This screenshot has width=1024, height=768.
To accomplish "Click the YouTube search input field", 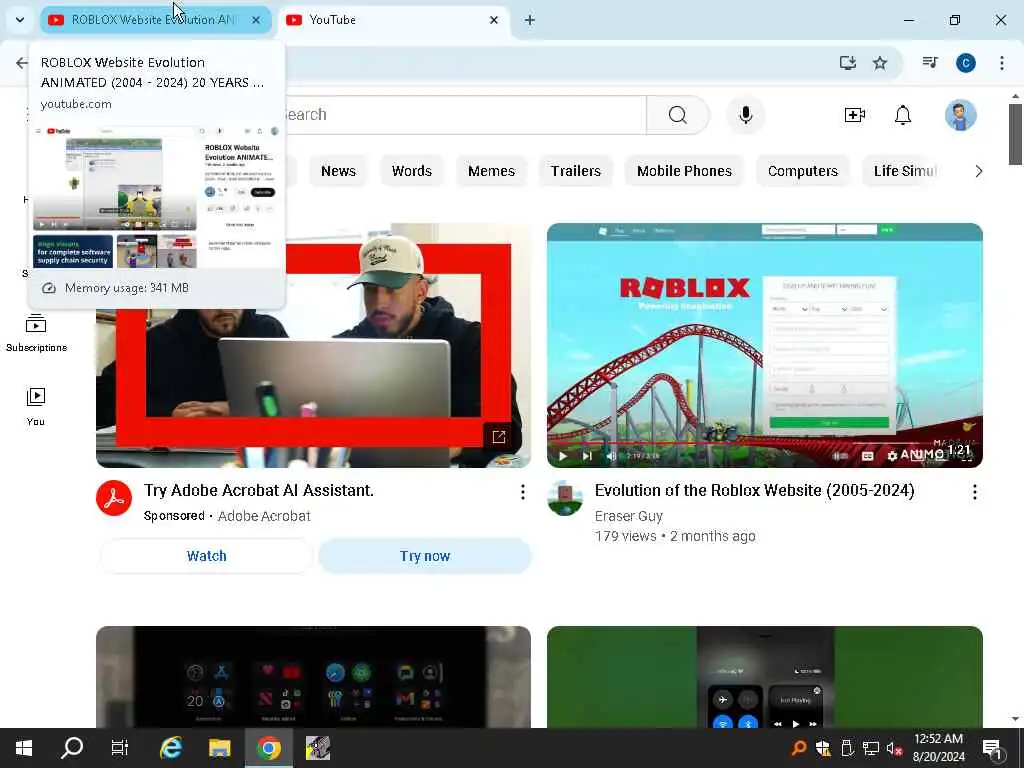I will coord(464,115).
